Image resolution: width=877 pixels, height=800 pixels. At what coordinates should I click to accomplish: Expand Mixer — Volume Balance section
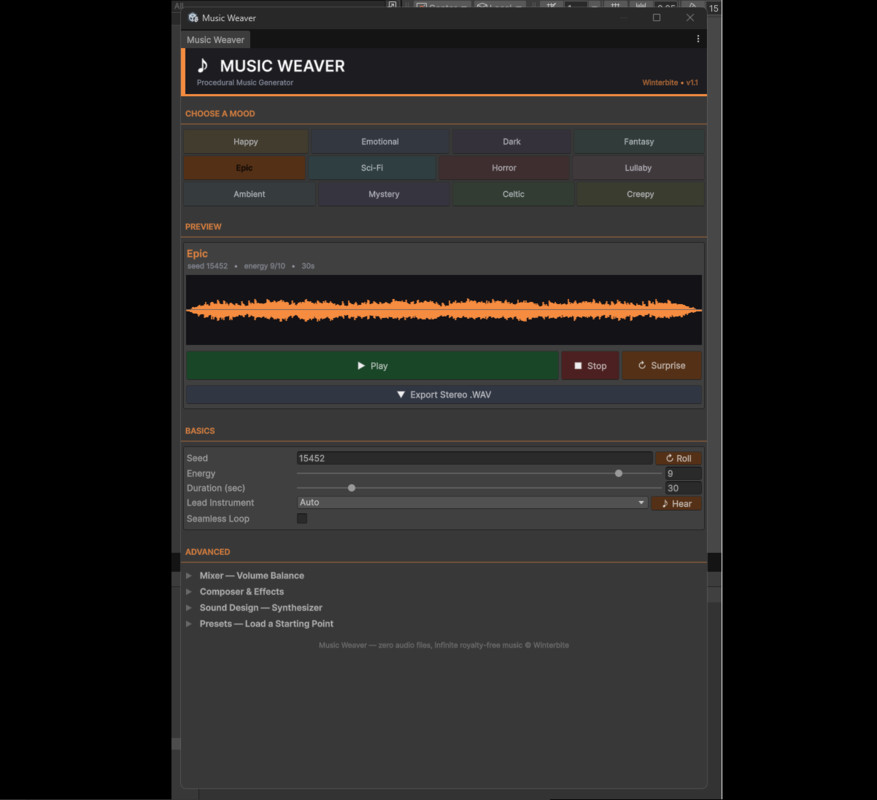click(252, 576)
